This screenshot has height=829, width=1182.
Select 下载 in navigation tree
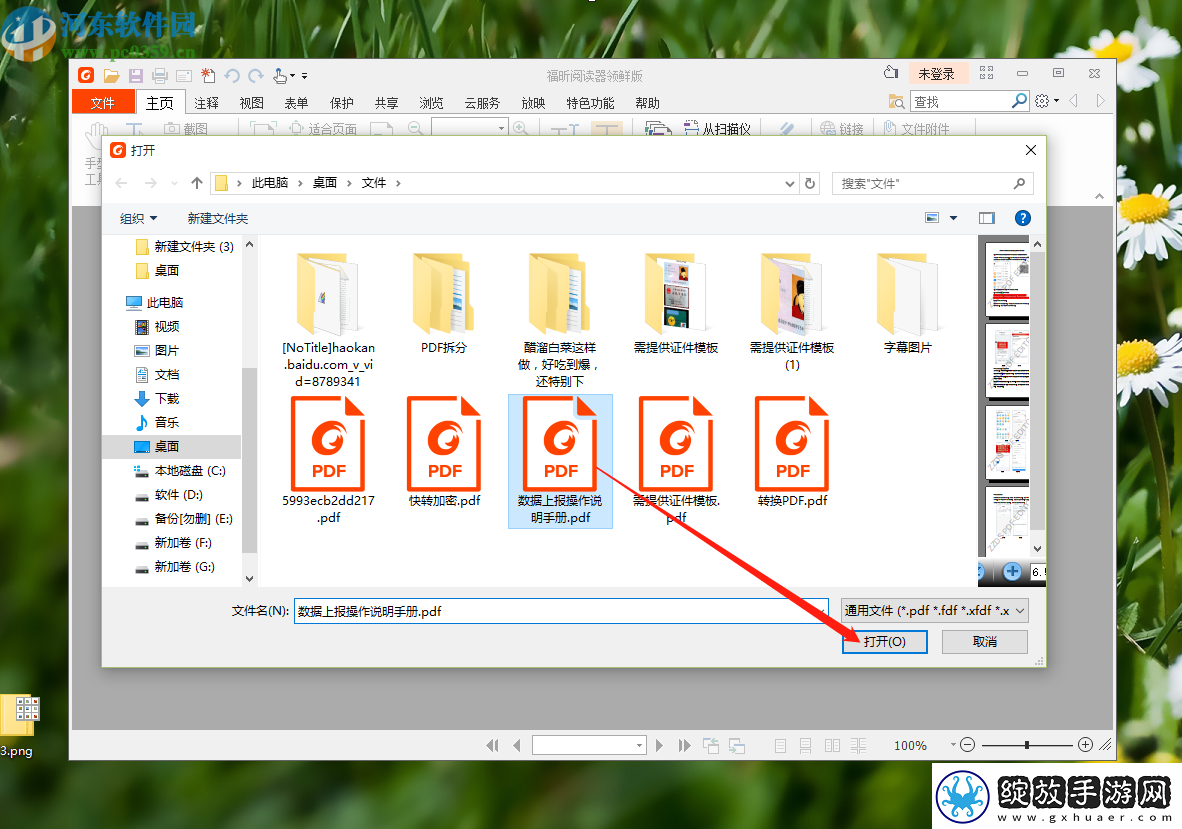[158, 399]
